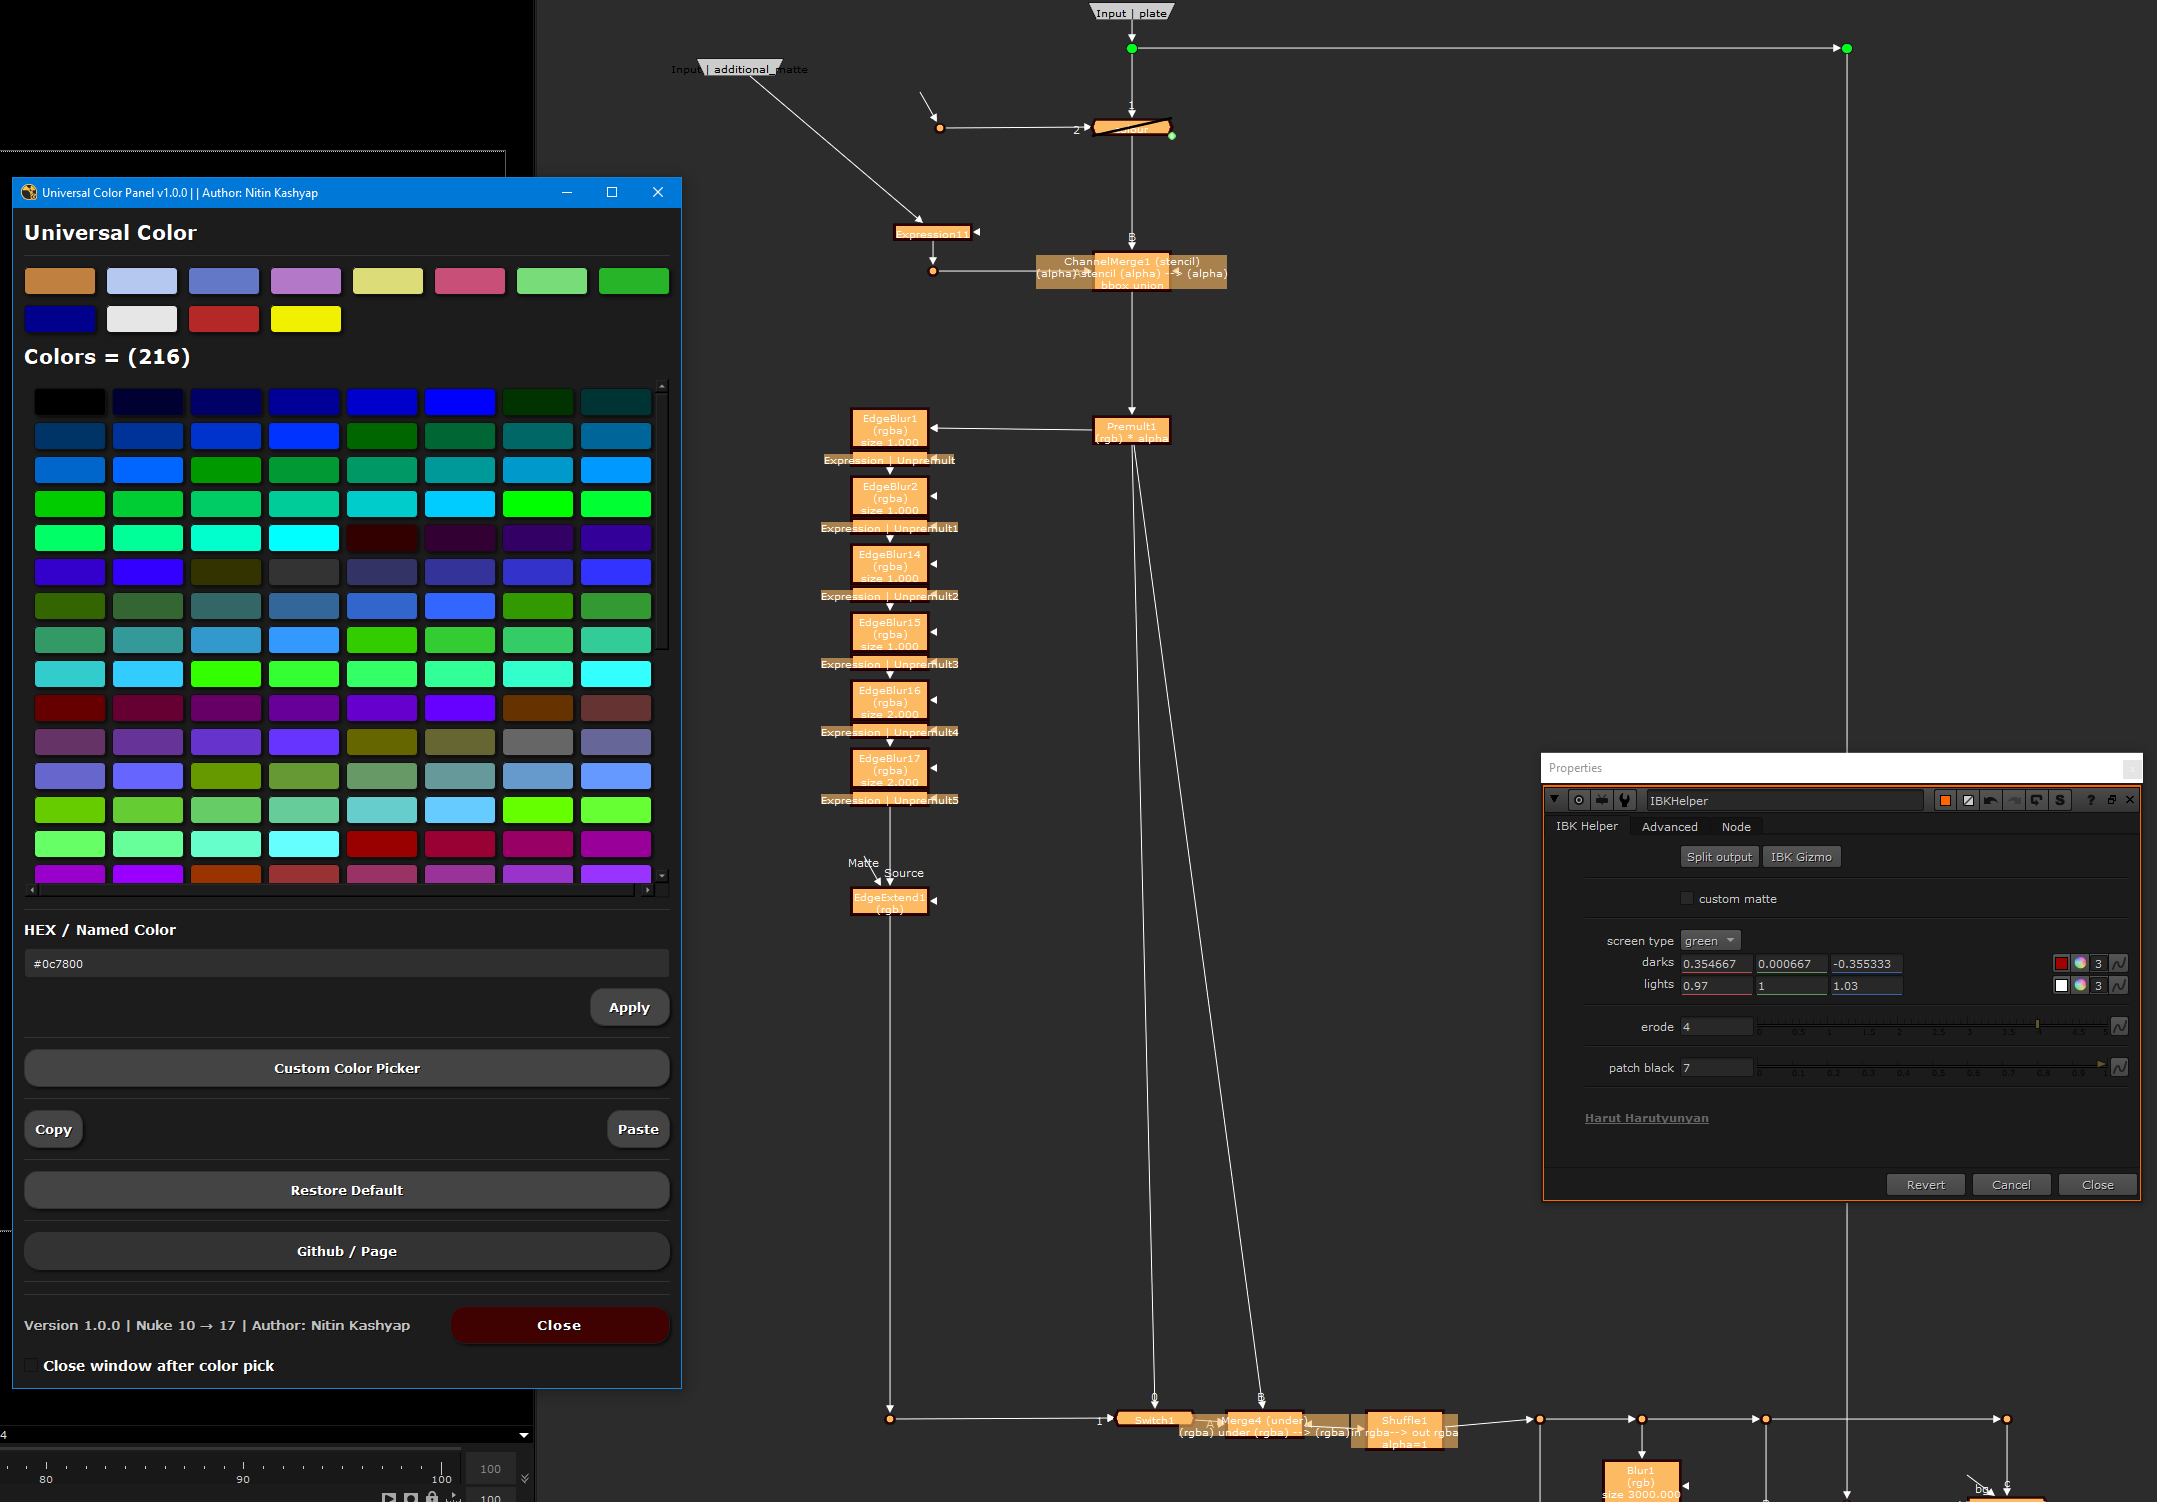The height and width of the screenshot is (1502, 2157).
Task: Click the orange node color icon
Action: pos(1945,800)
